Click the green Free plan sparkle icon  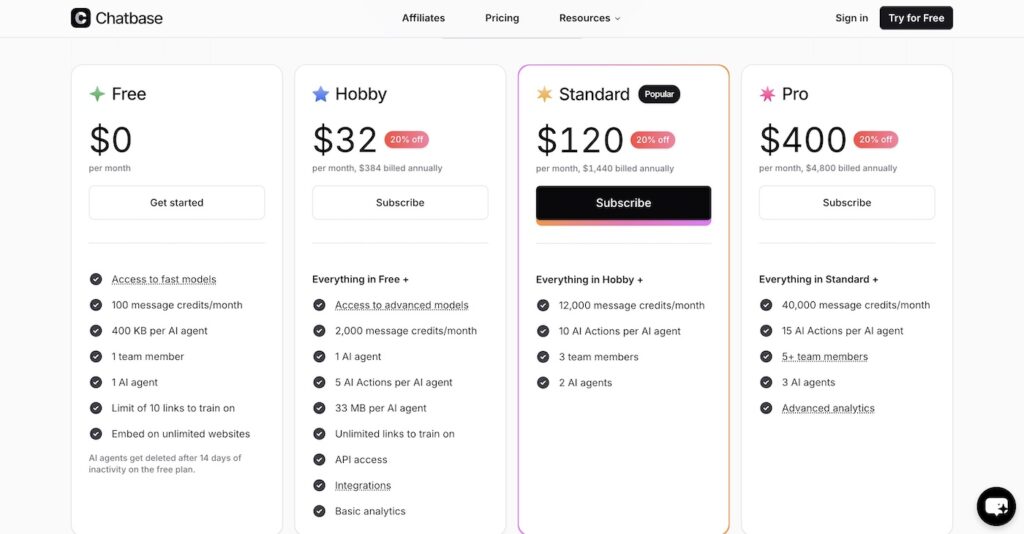click(x=97, y=94)
